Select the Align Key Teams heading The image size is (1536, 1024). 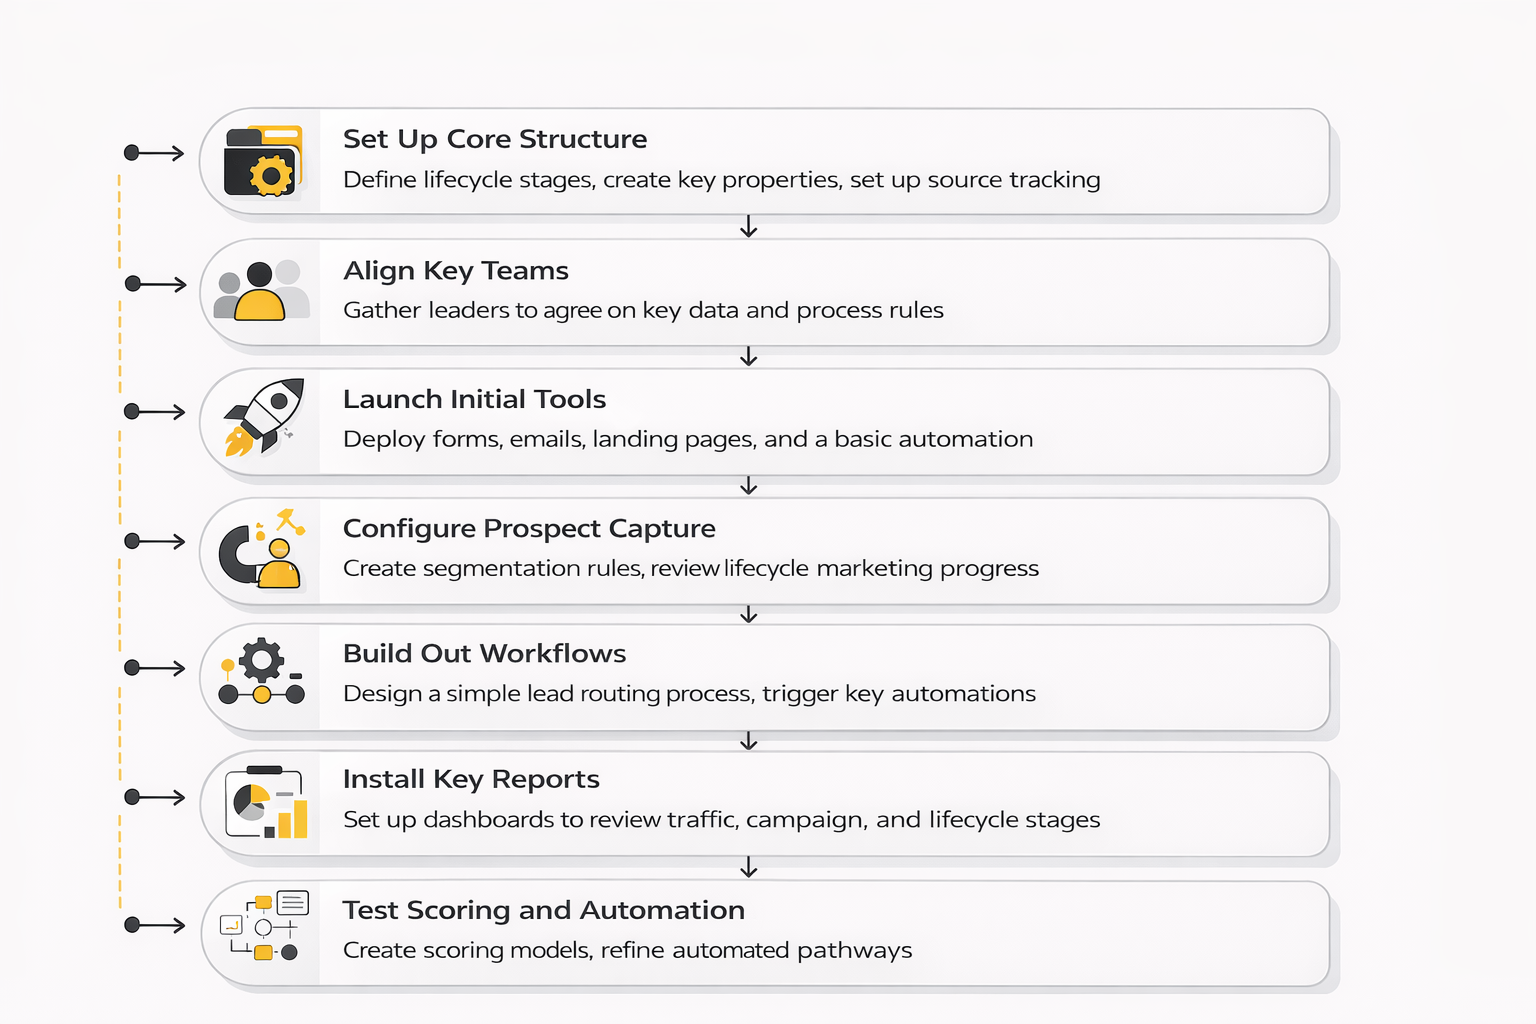point(455,271)
